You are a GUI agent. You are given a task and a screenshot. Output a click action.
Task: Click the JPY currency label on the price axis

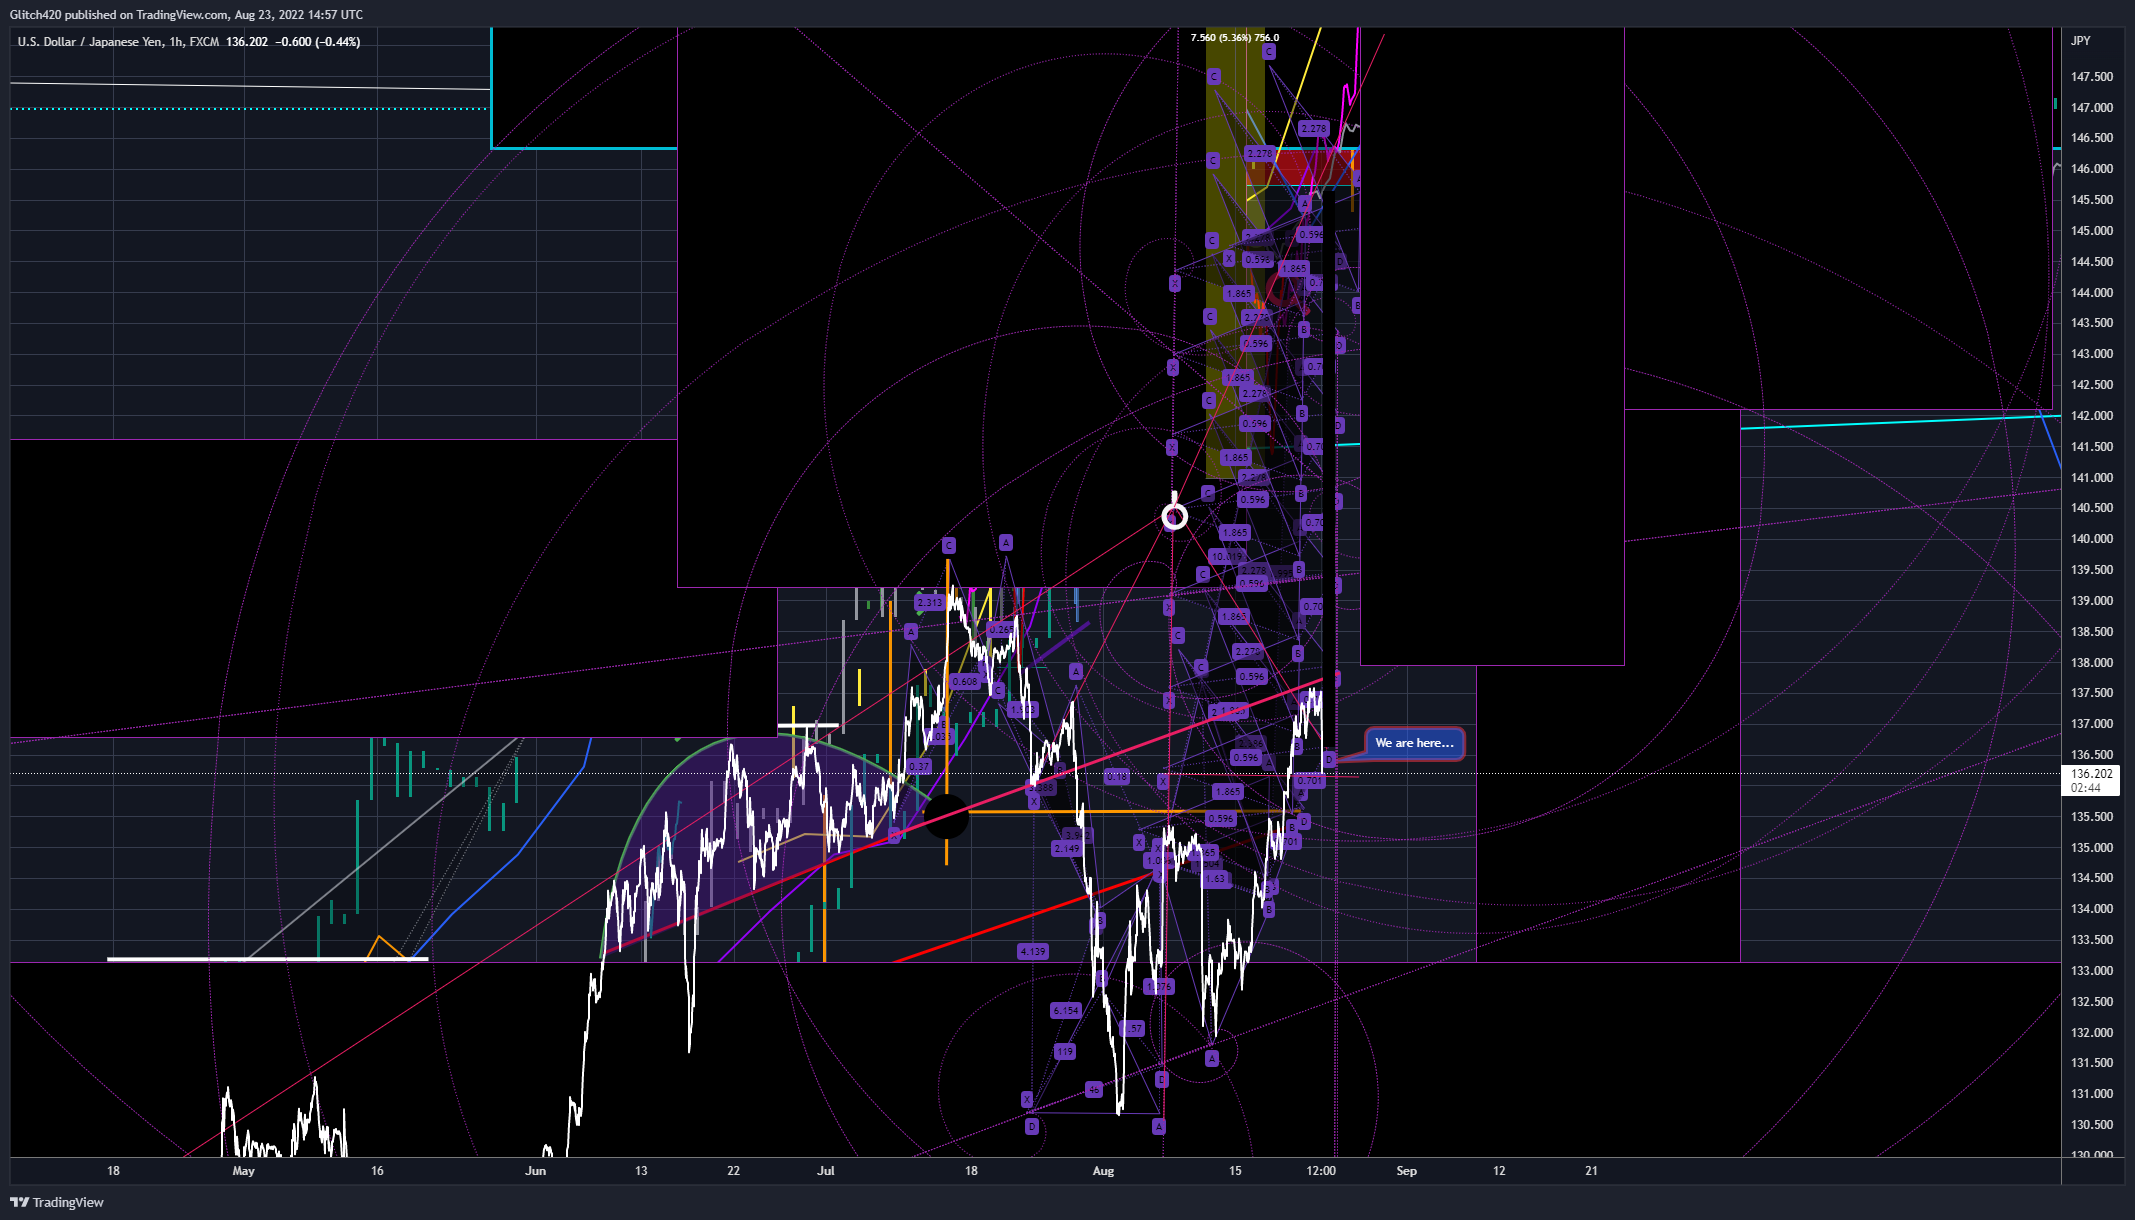click(2080, 41)
